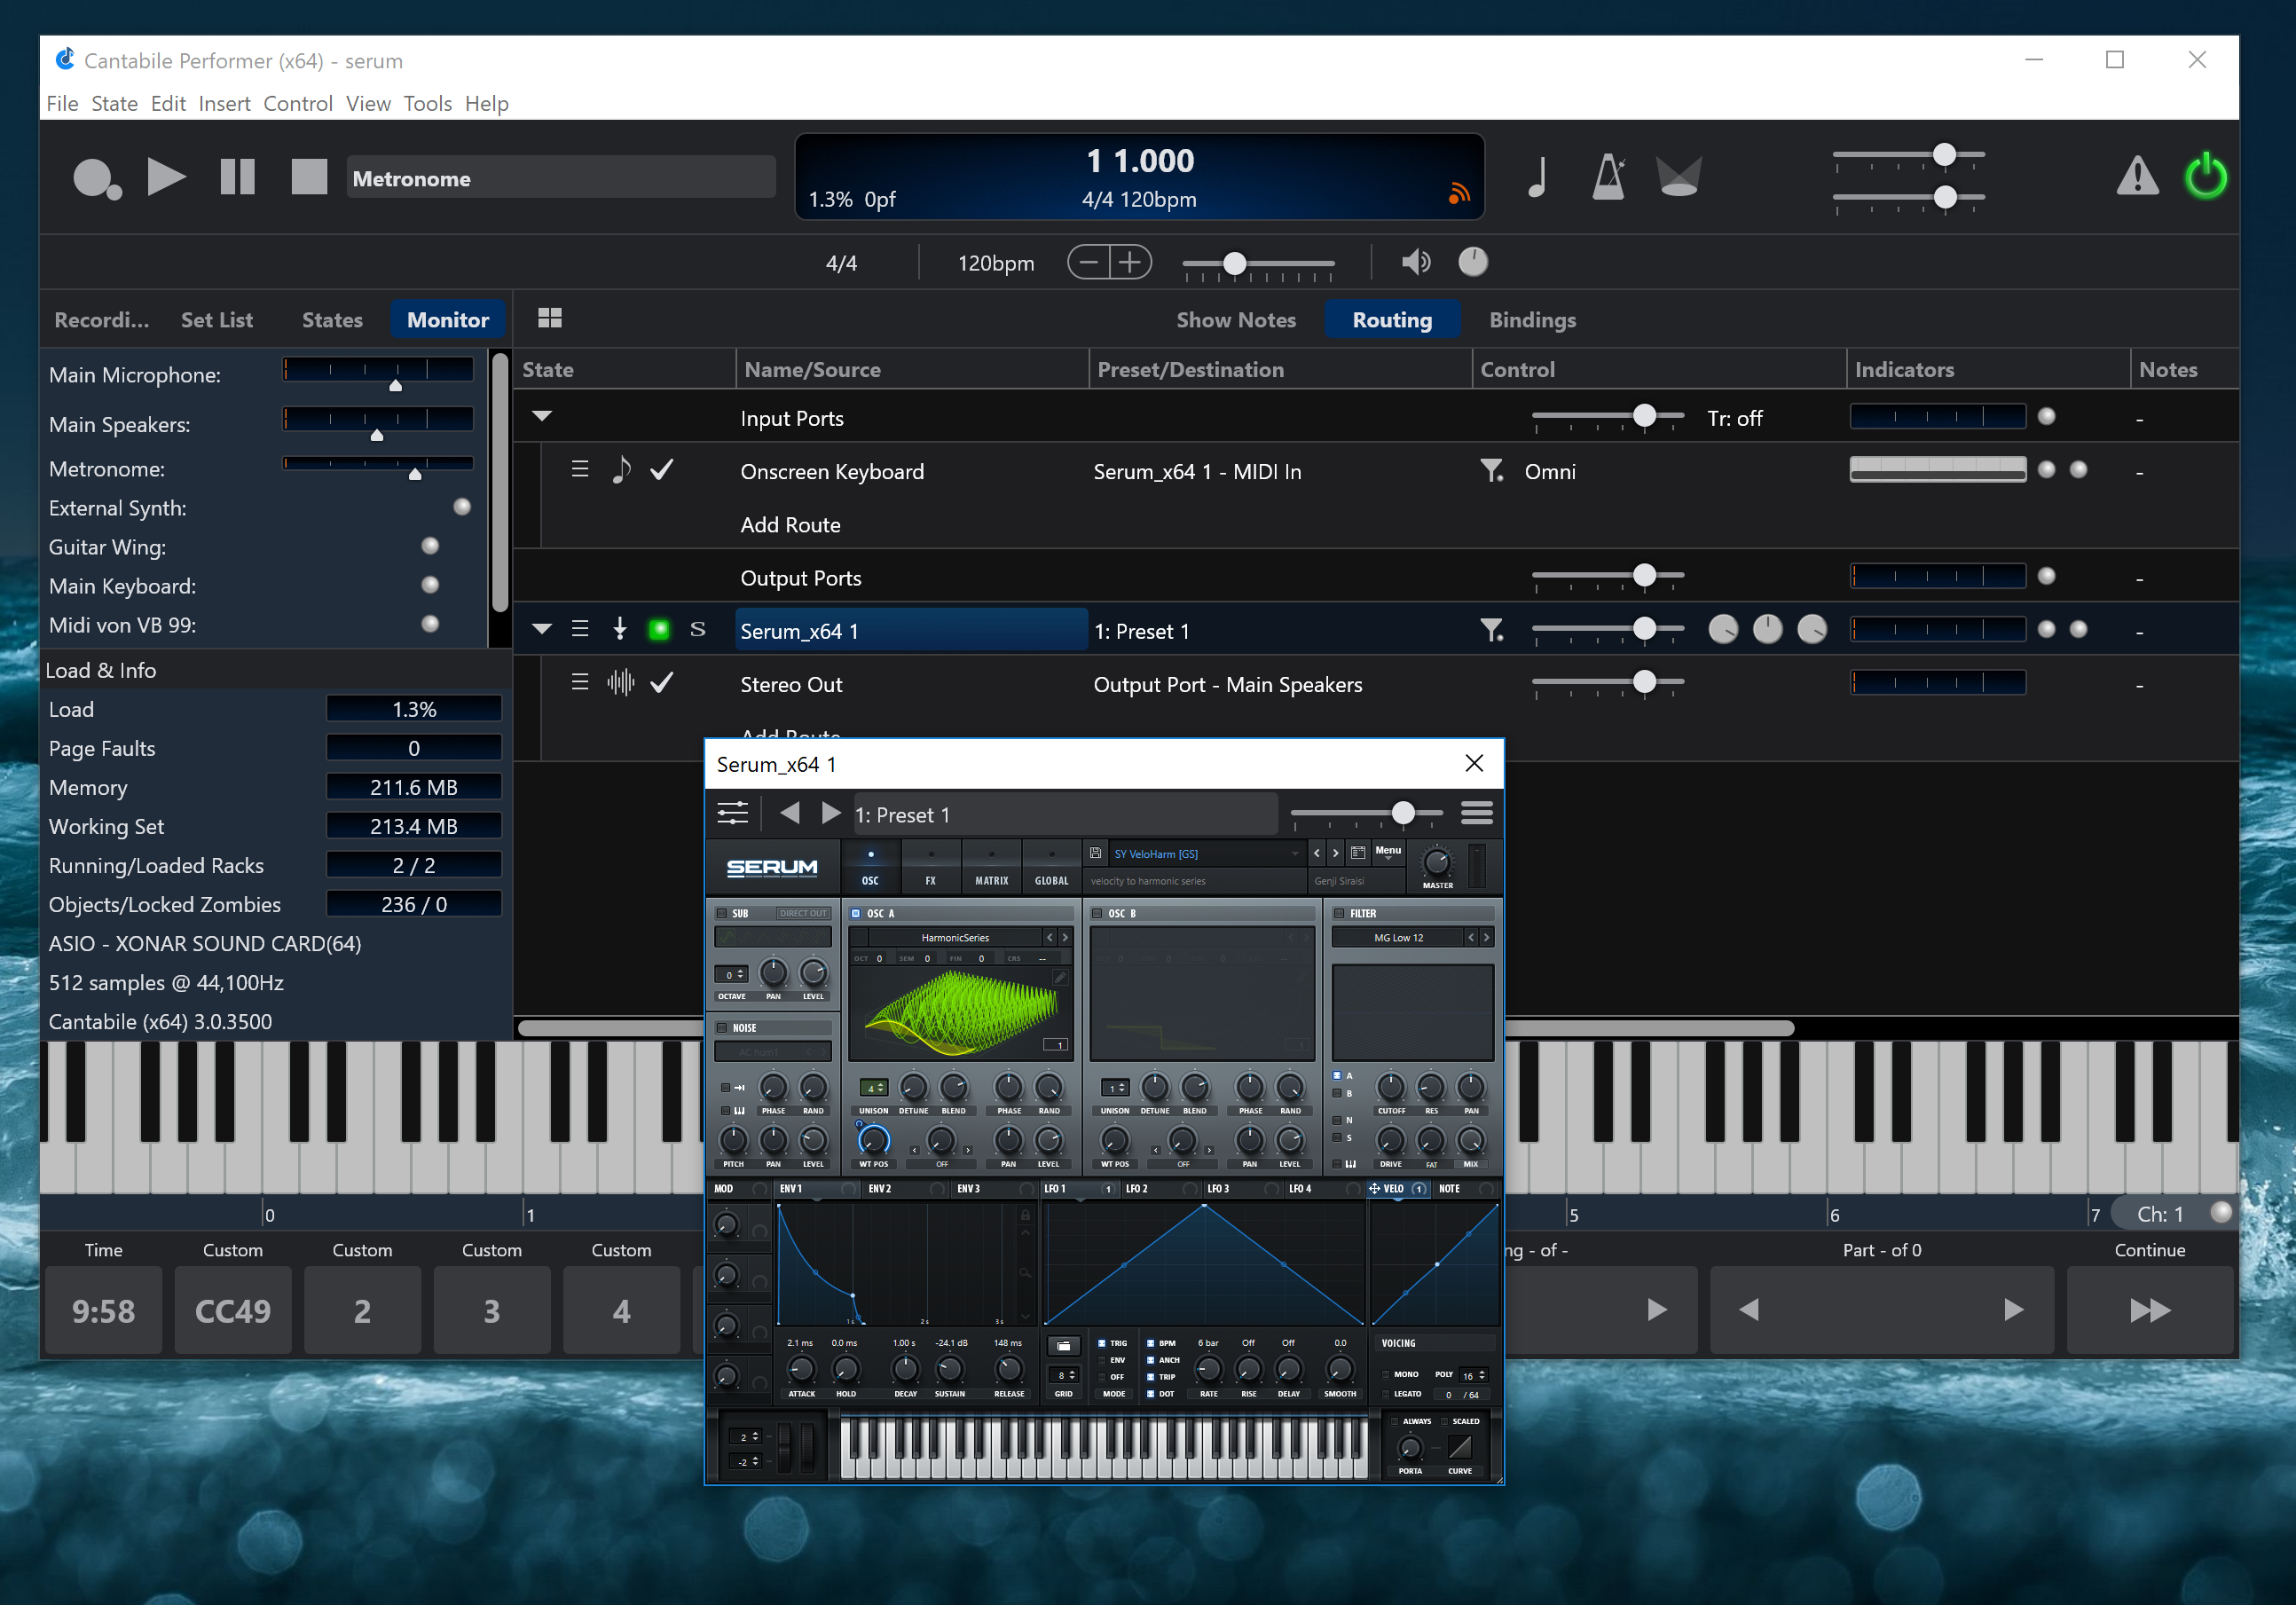Collapse the Input Ports section arrow
Viewport: 2296px width, 1605px height.
click(542, 416)
